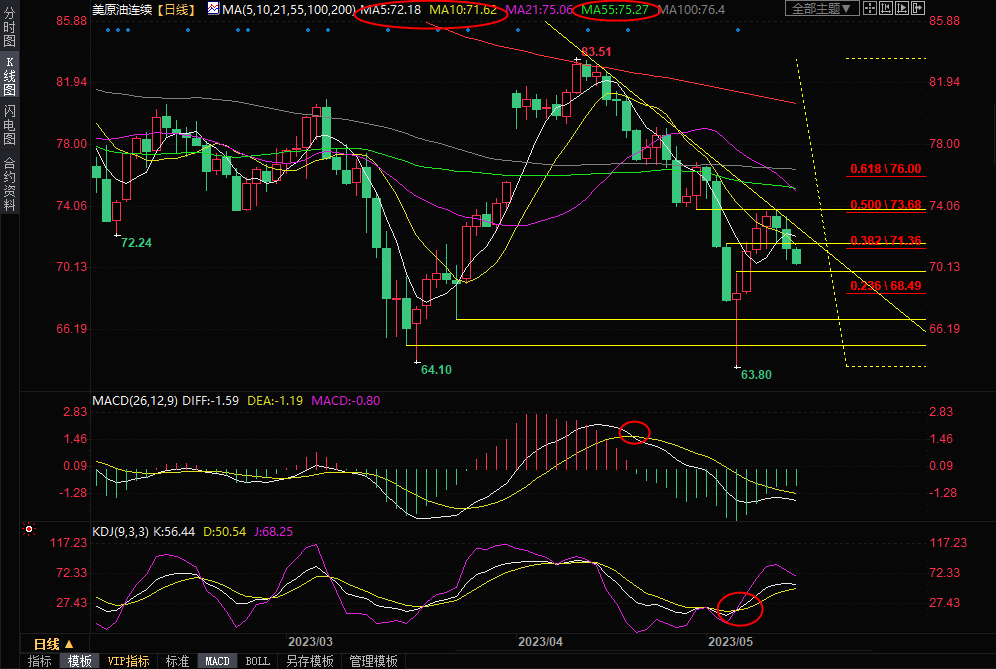The width and height of the screenshot is (996, 669).
Task: Toggle the MACD indicator template
Action: click(217, 661)
